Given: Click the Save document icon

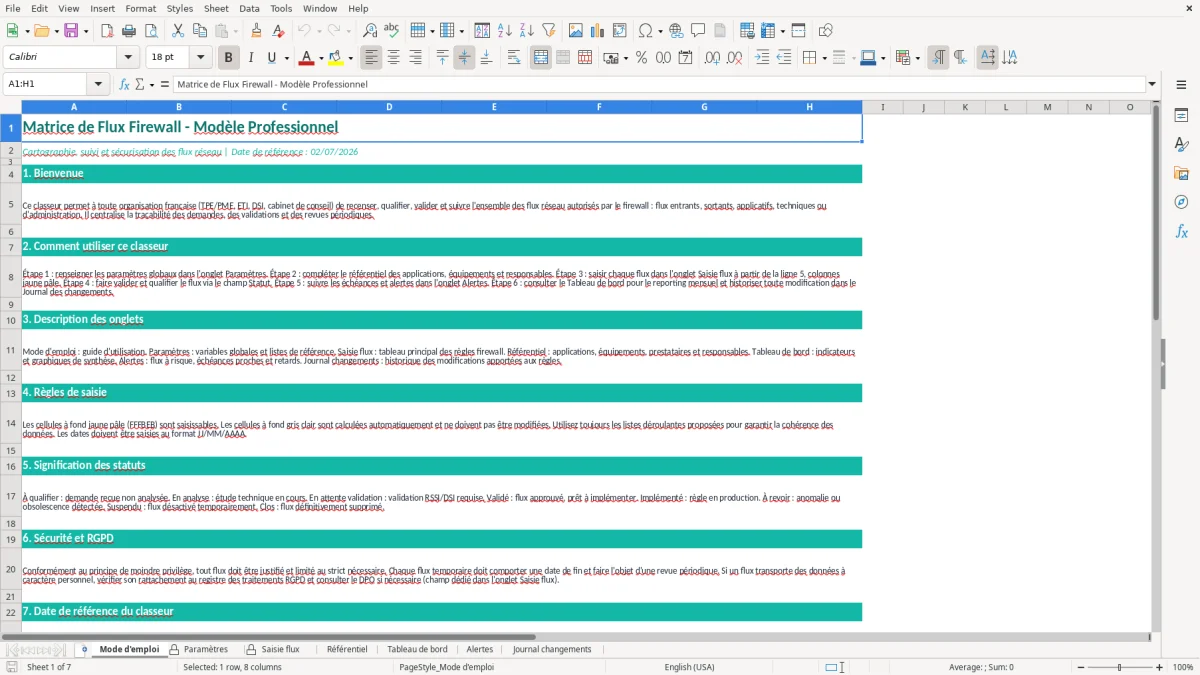Looking at the screenshot, I should (71, 31).
